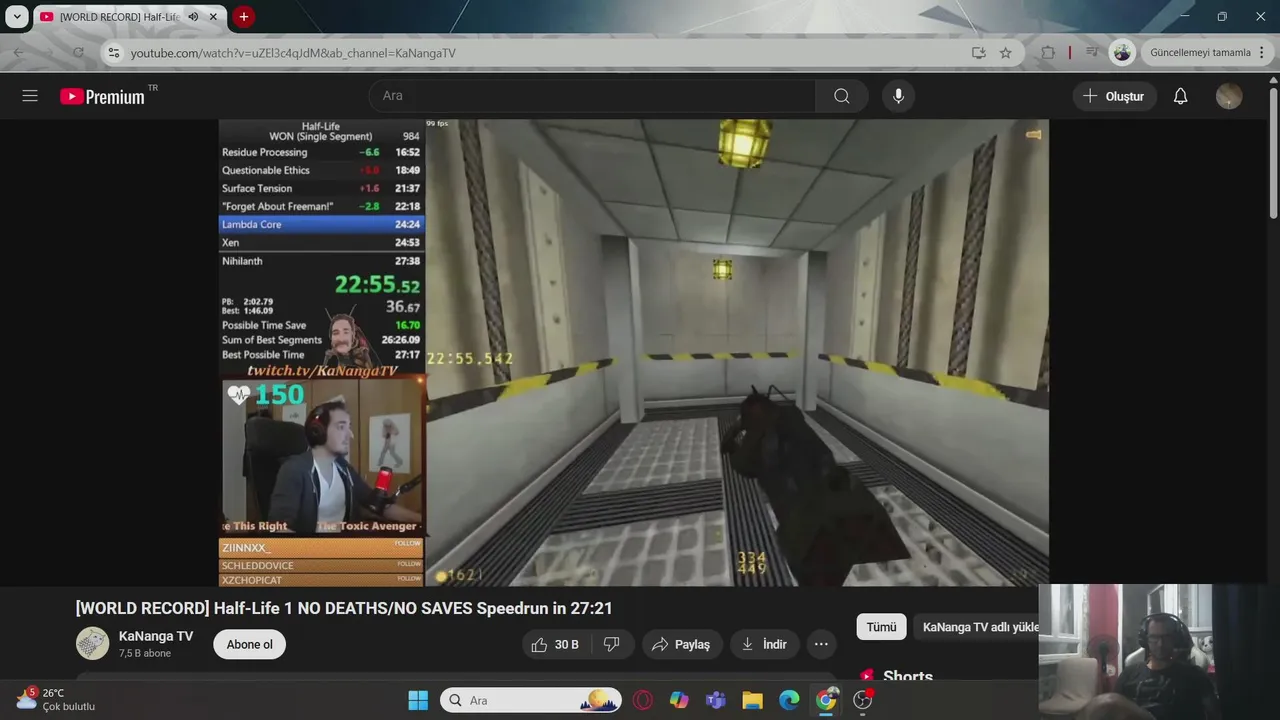Open Chrome profile avatar
This screenshot has height=720, width=1280.
[x=1123, y=53]
